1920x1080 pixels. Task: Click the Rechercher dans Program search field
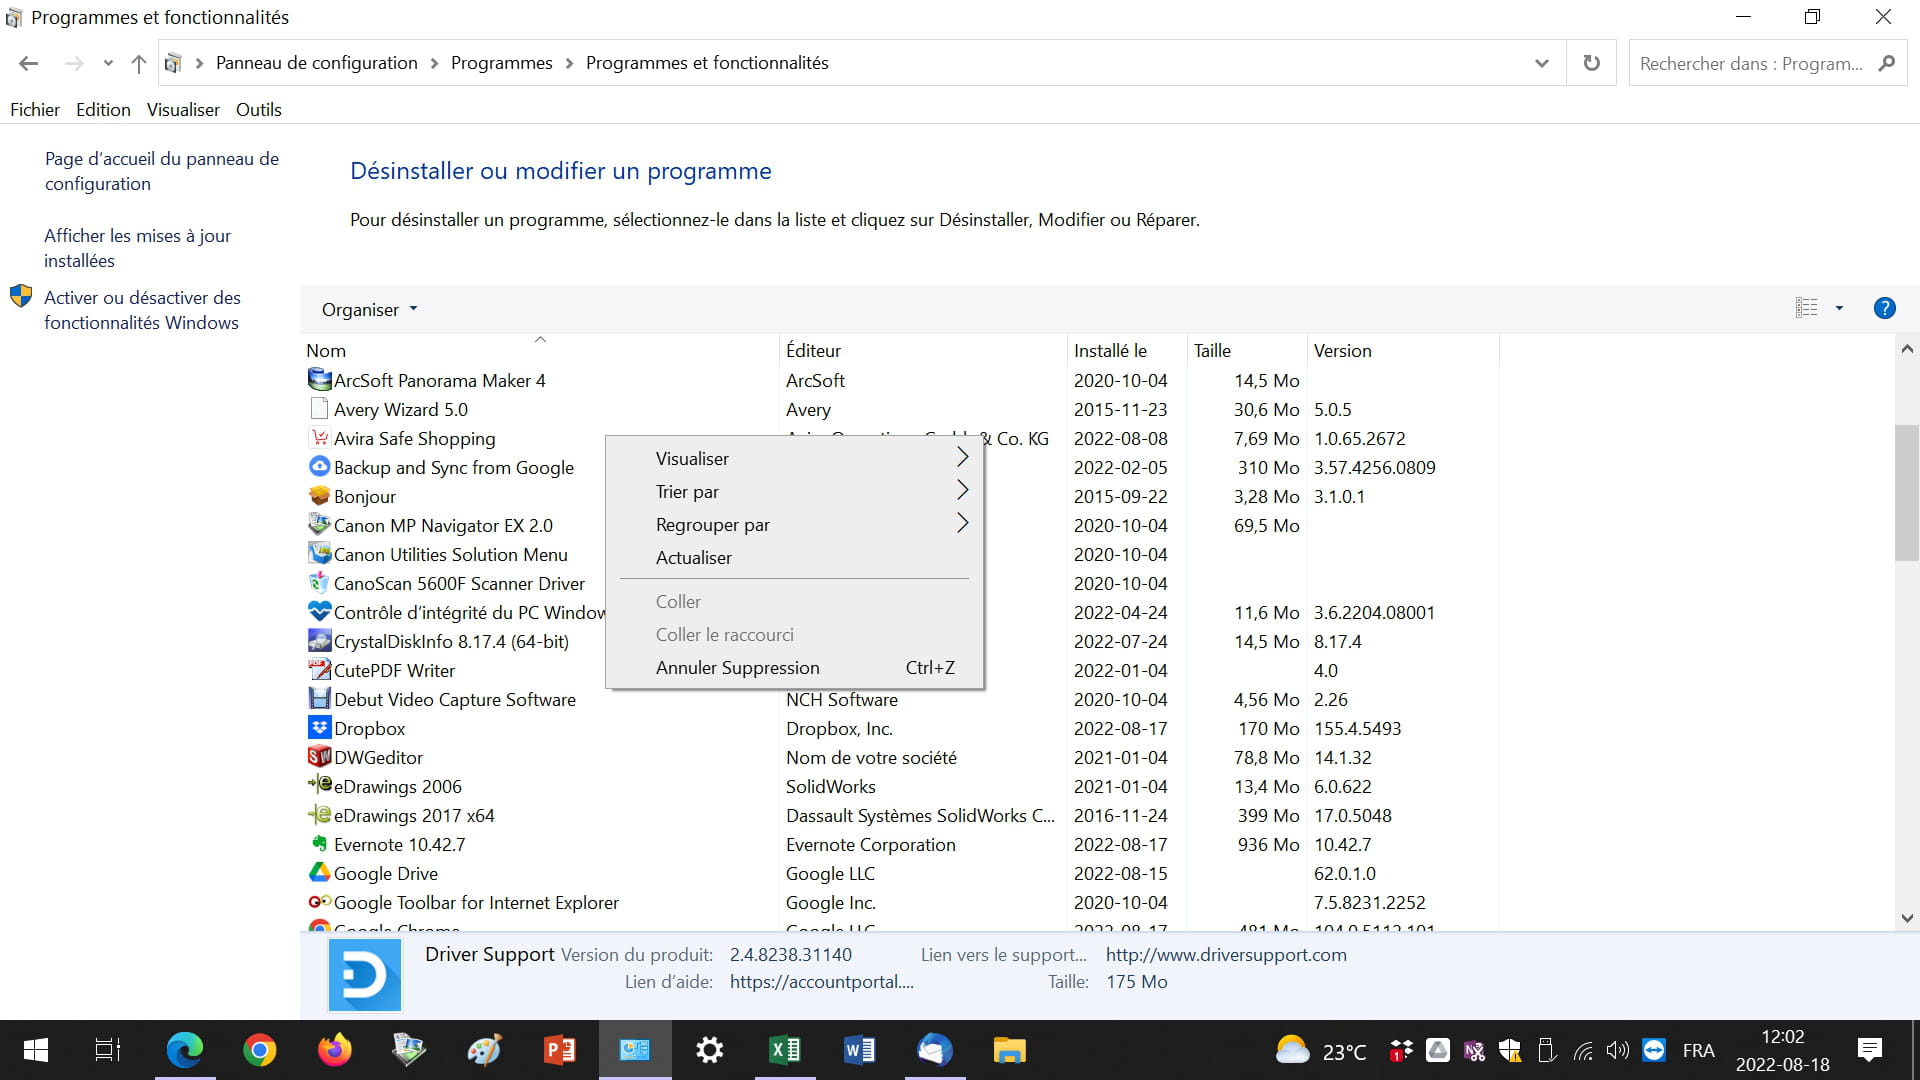pos(1750,63)
